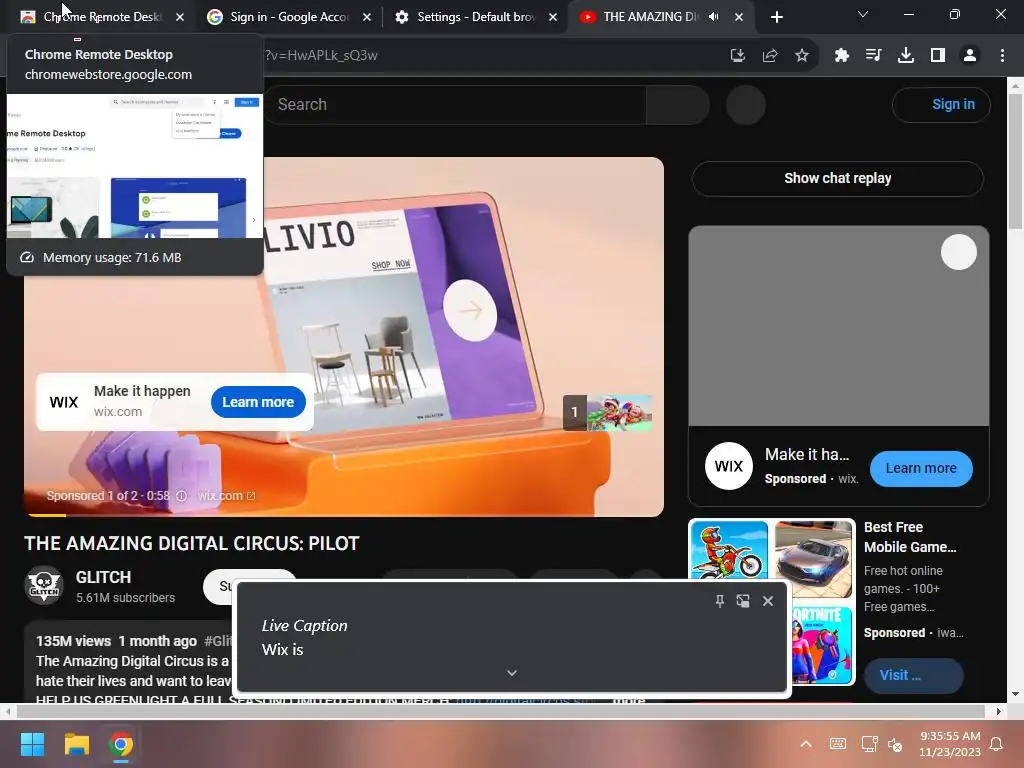Switch to Sign in - Google Account tab
Screen dimensions: 1024x768
pyautogui.click(x=289, y=17)
